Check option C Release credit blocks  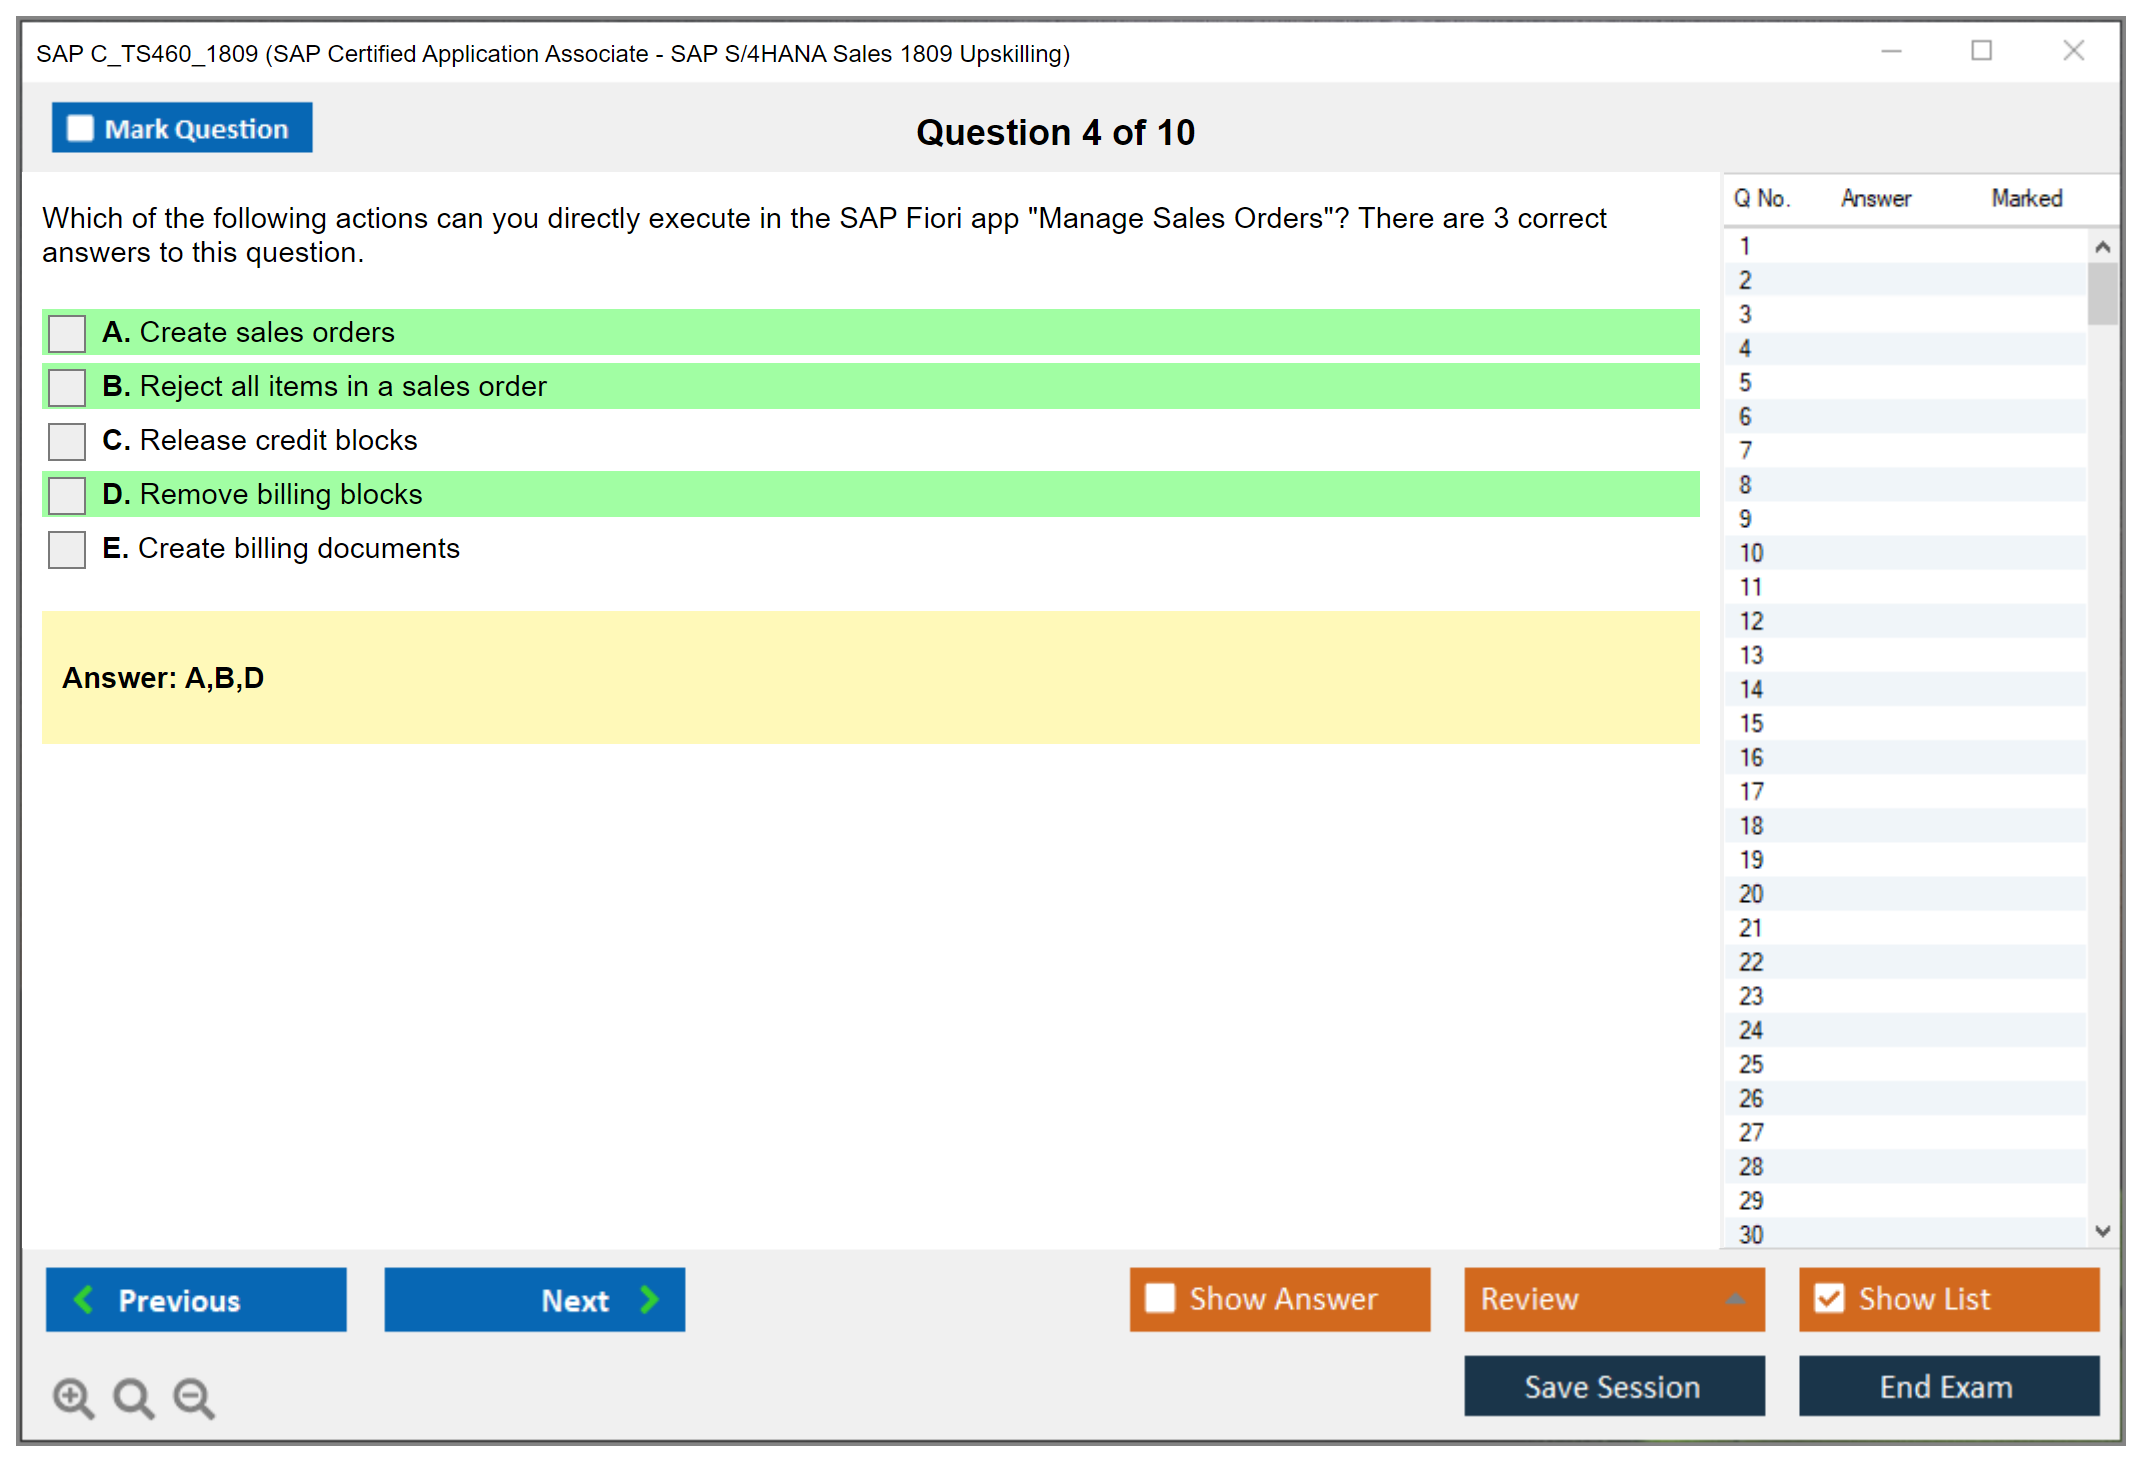pyautogui.click(x=67, y=441)
